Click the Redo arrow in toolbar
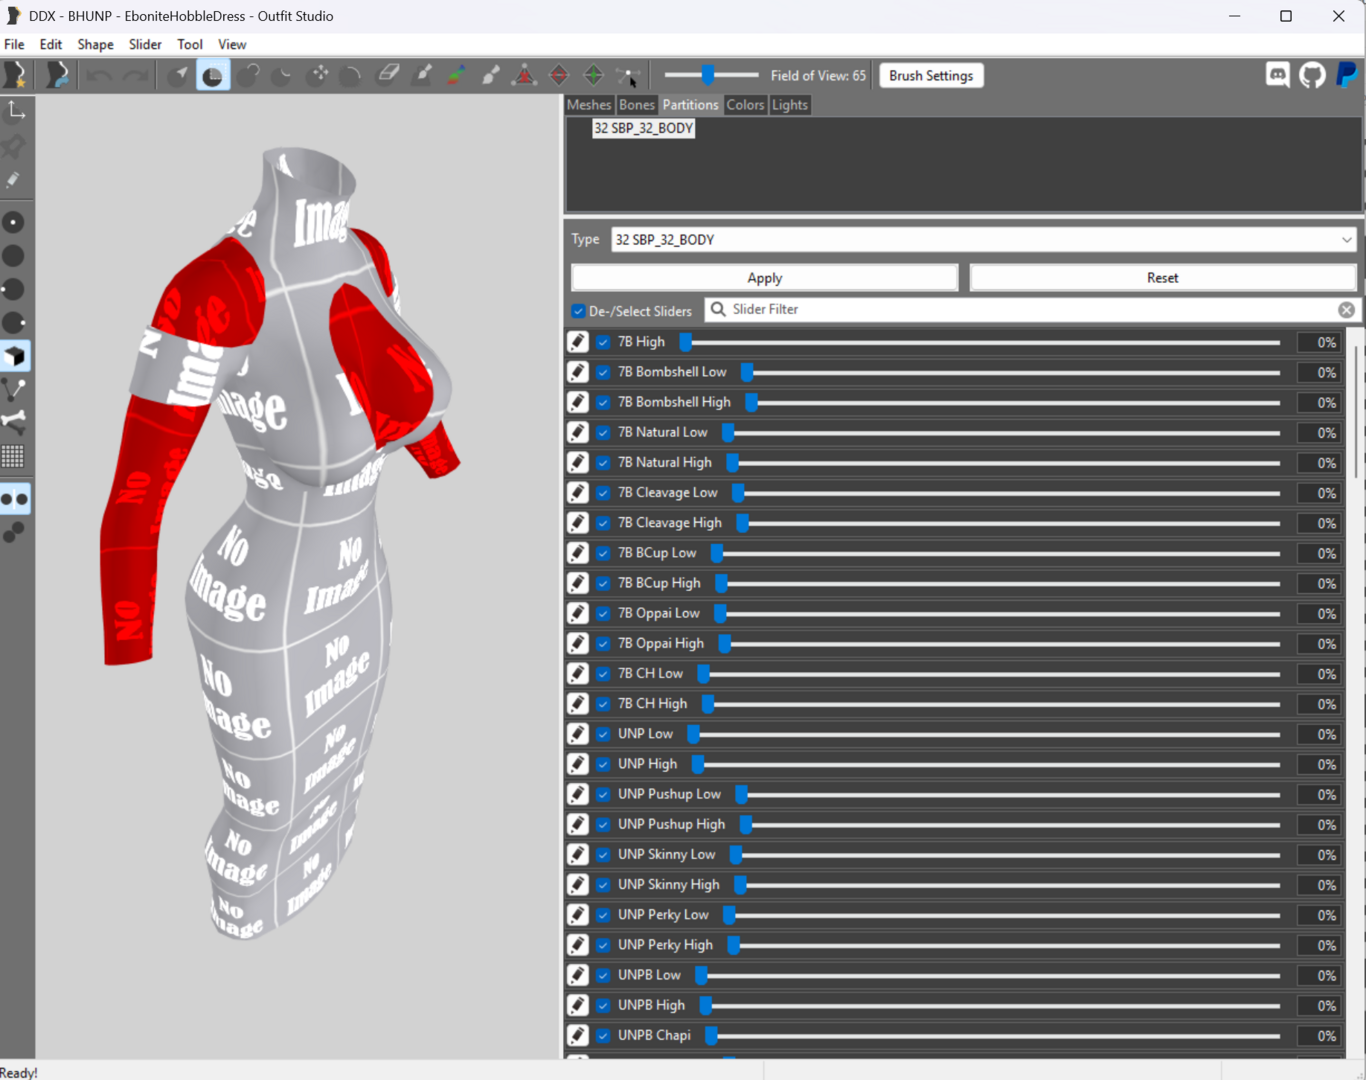1366x1080 pixels. 134,75
